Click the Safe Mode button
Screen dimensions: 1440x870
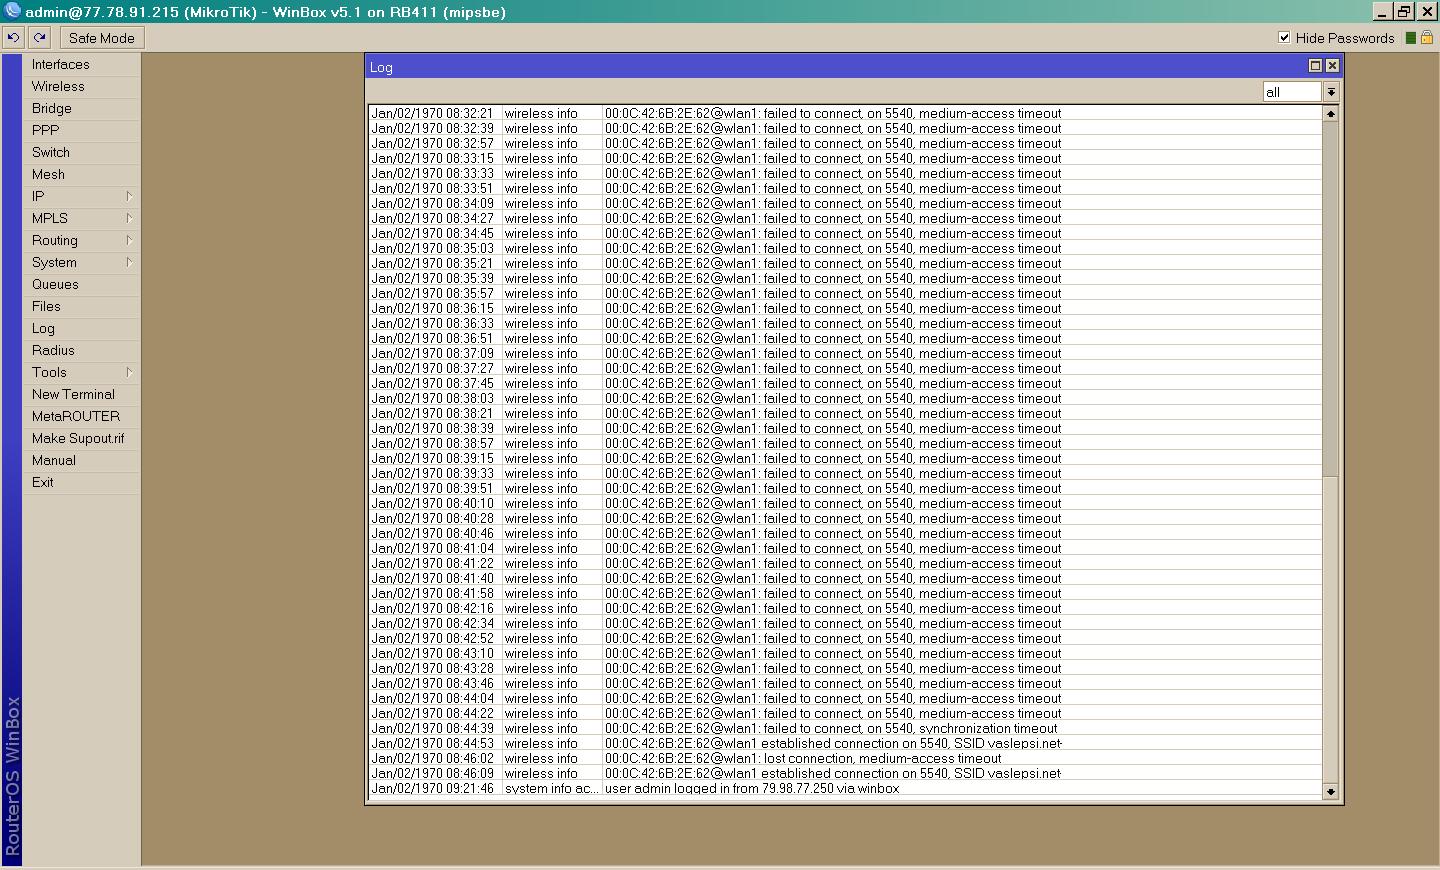(101, 37)
